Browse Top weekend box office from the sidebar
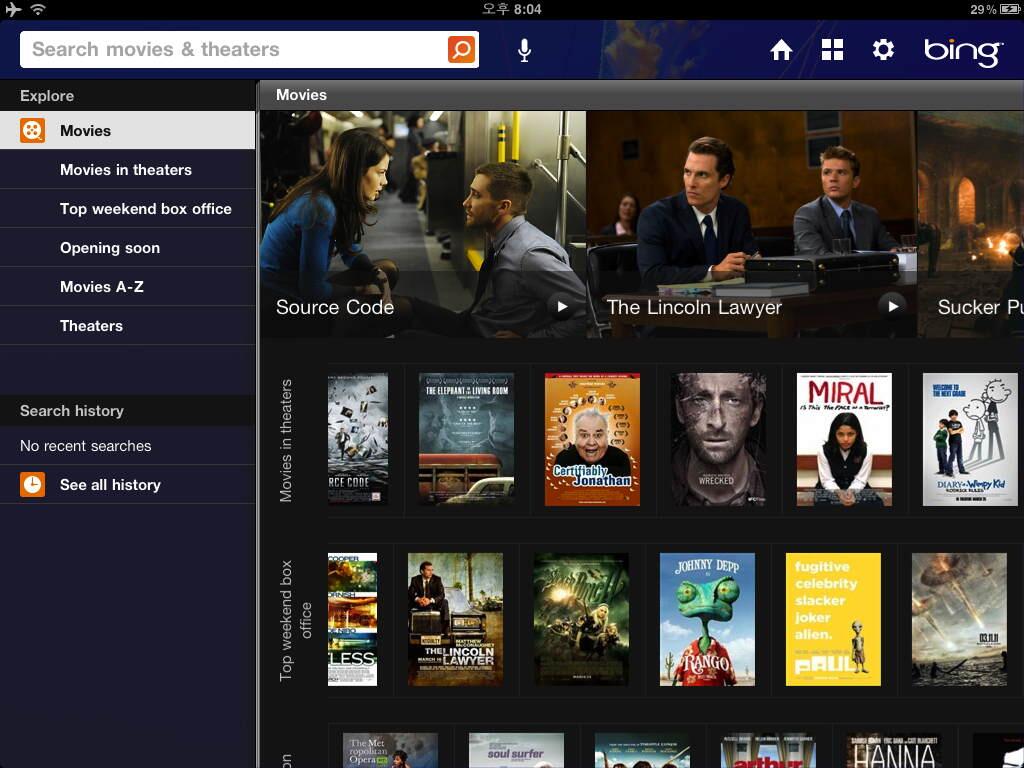This screenshot has height=768, width=1024. pyautogui.click(x=145, y=209)
